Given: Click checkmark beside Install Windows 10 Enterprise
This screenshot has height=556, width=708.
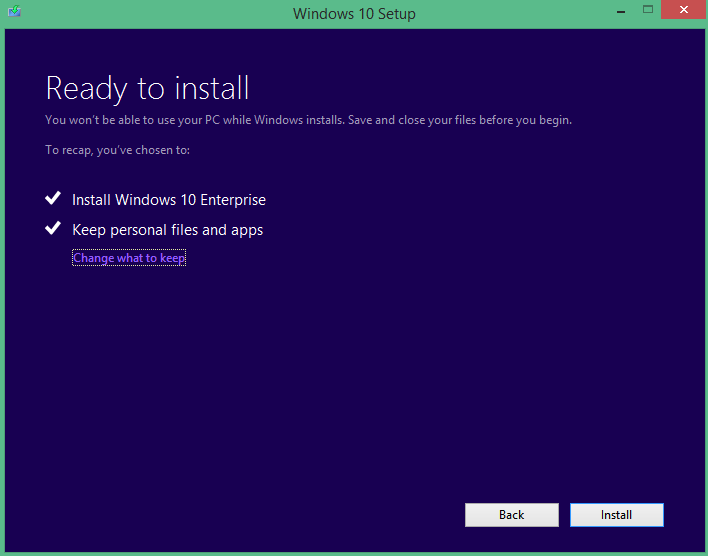Looking at the screenshot, I should click(x=54, y=199).
